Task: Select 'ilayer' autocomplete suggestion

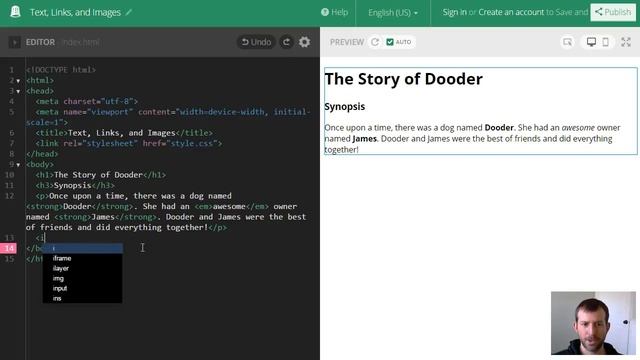Action: (x=82, y=268)
